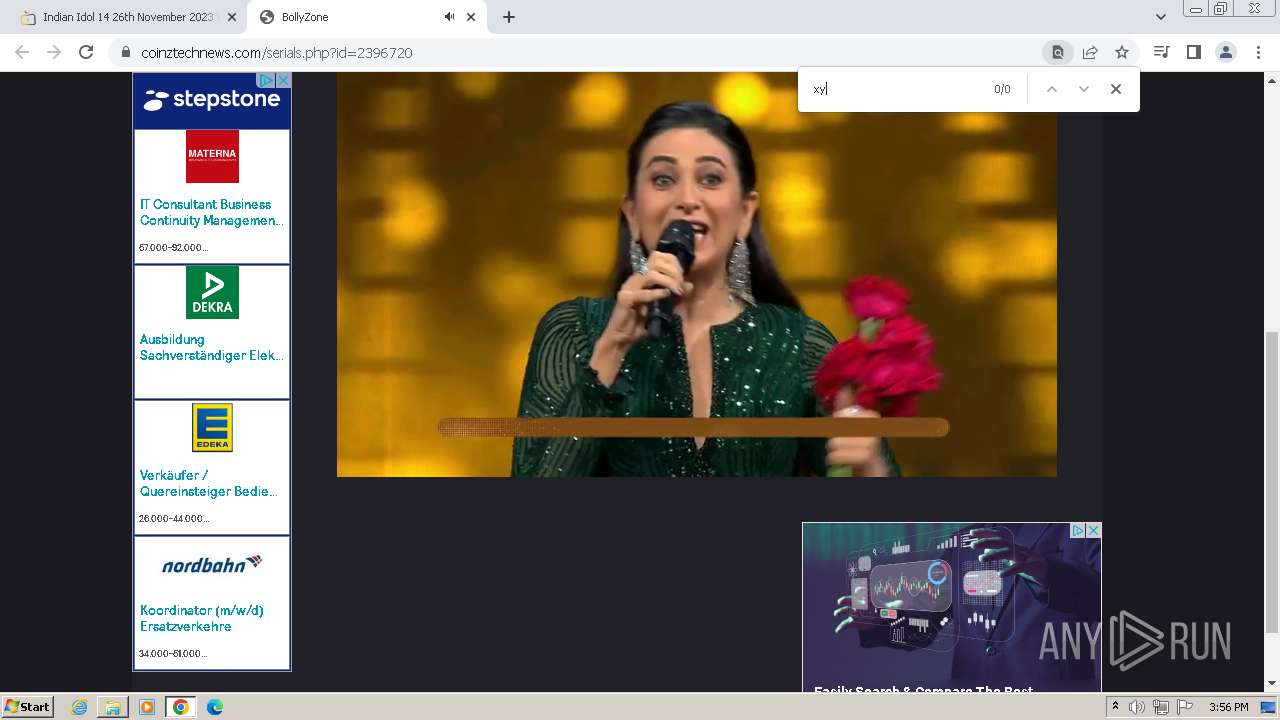Screen dimensions: 1280x720
Task: Open the profile avatar menu
Action: point(1225,52)
